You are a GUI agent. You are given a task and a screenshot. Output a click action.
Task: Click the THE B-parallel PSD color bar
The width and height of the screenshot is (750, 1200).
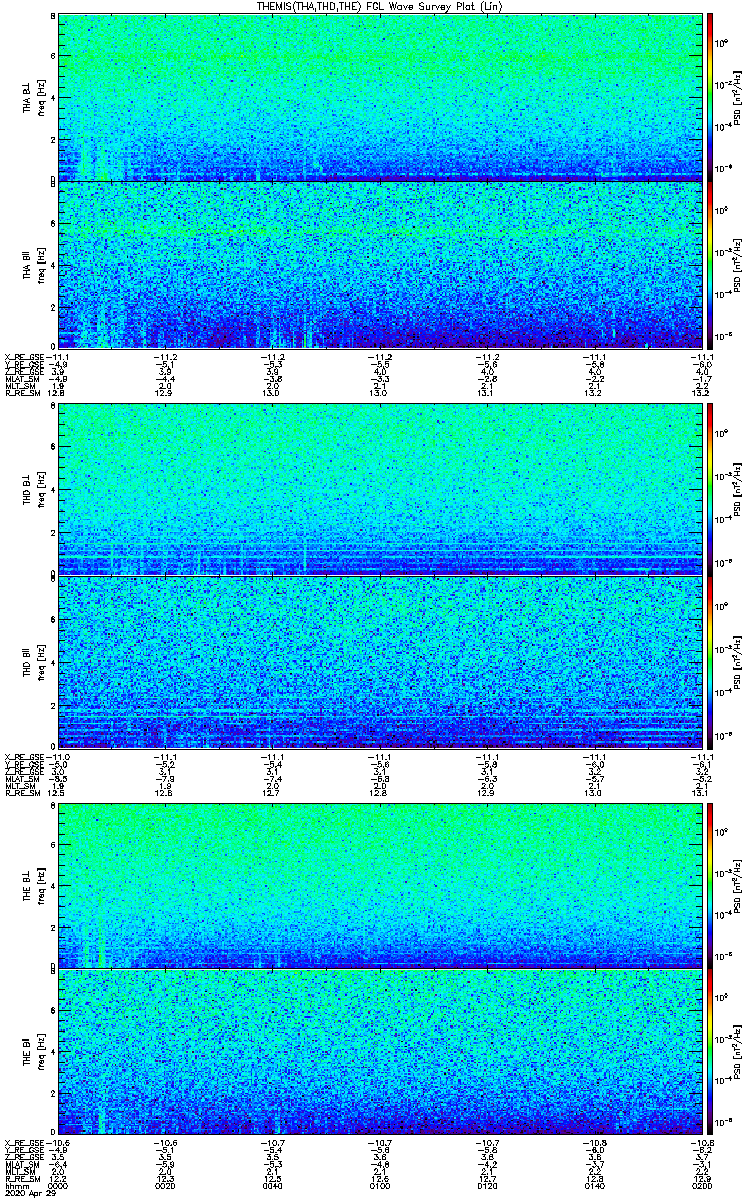[710, 1052]
